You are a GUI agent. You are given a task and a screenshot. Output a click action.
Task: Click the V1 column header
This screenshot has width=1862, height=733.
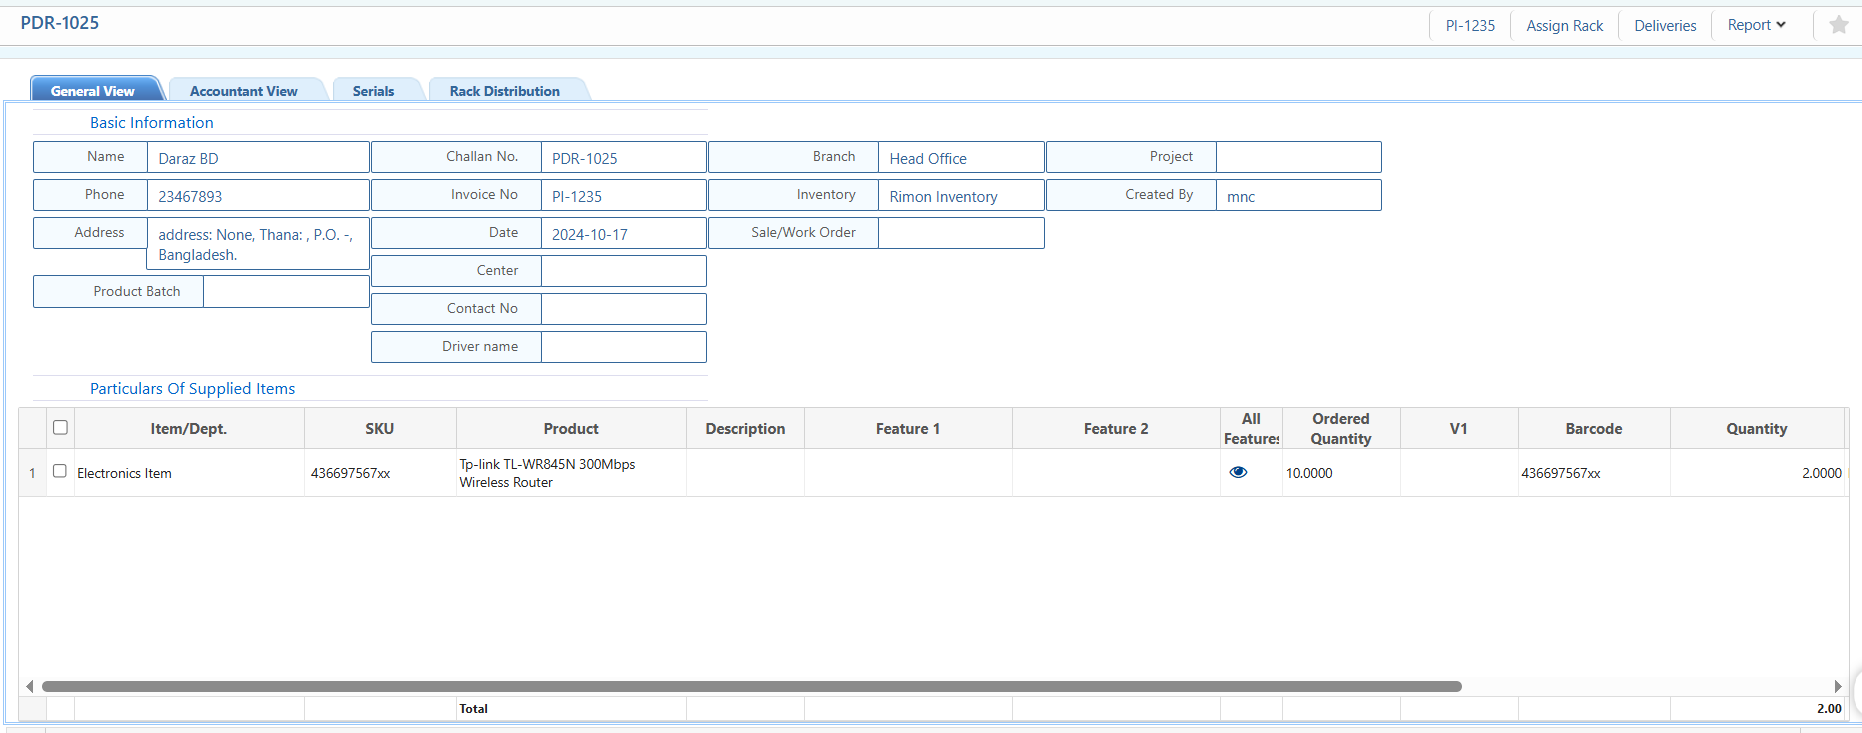click(1459, 428)
